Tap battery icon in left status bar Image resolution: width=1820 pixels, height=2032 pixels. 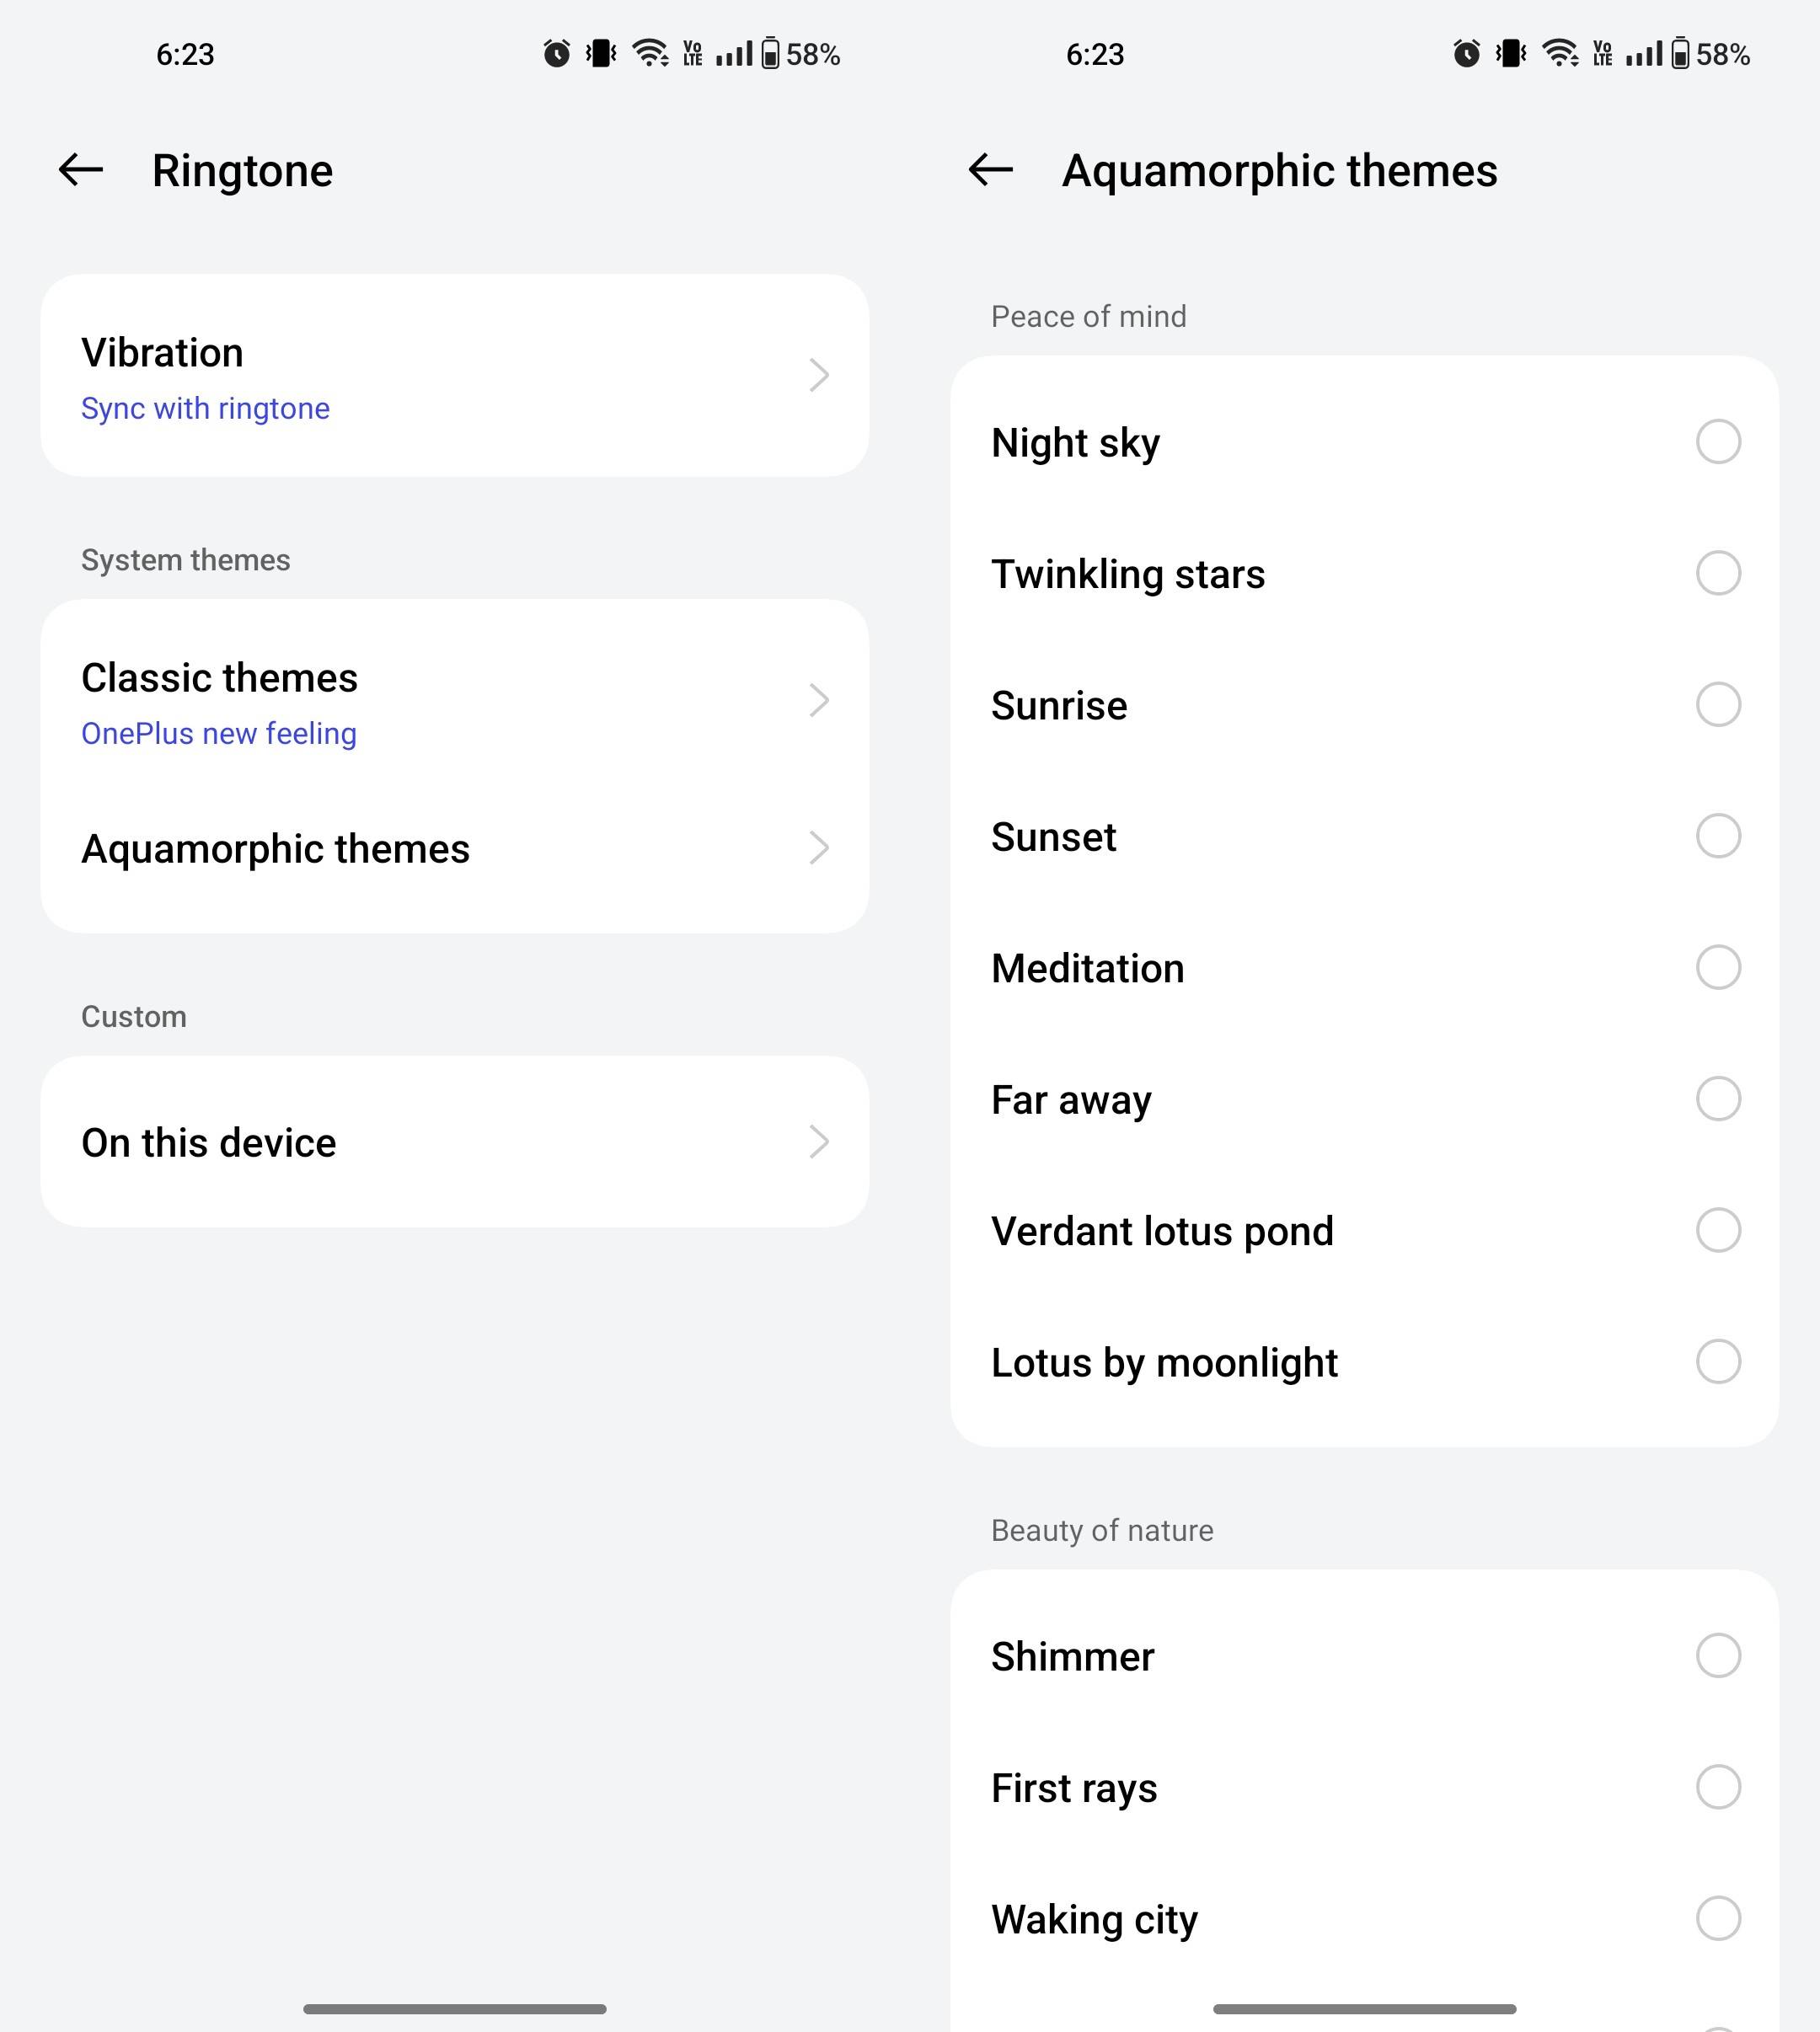point(770,54)
